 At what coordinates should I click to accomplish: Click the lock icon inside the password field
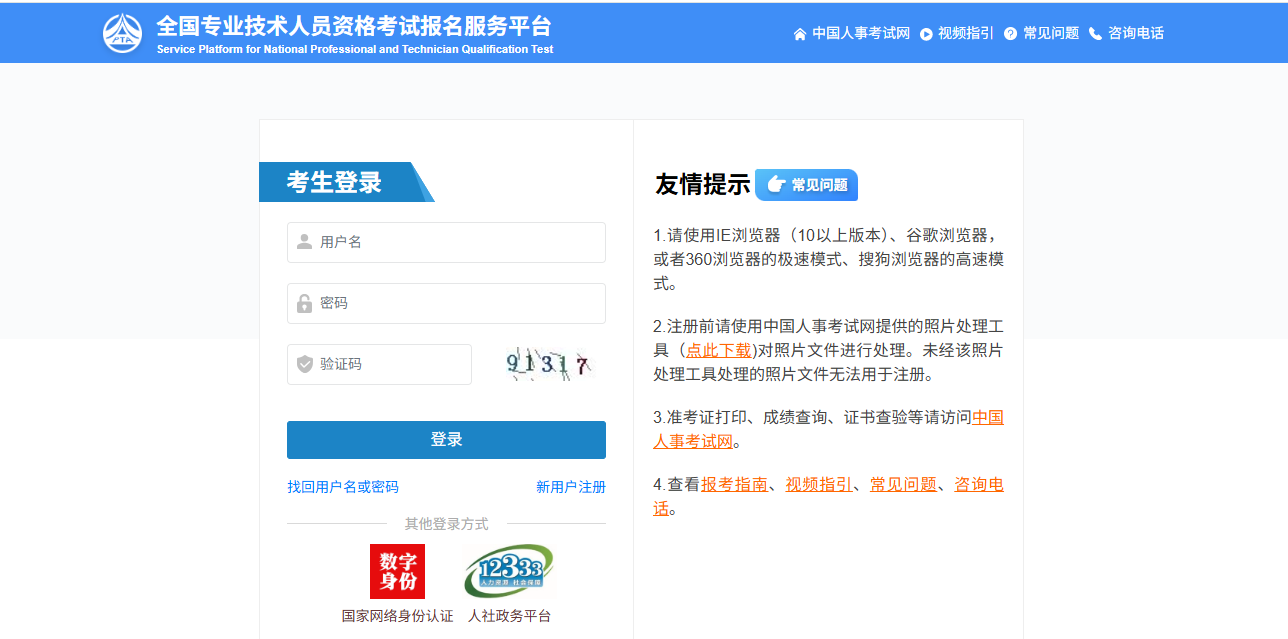(303, 303)
